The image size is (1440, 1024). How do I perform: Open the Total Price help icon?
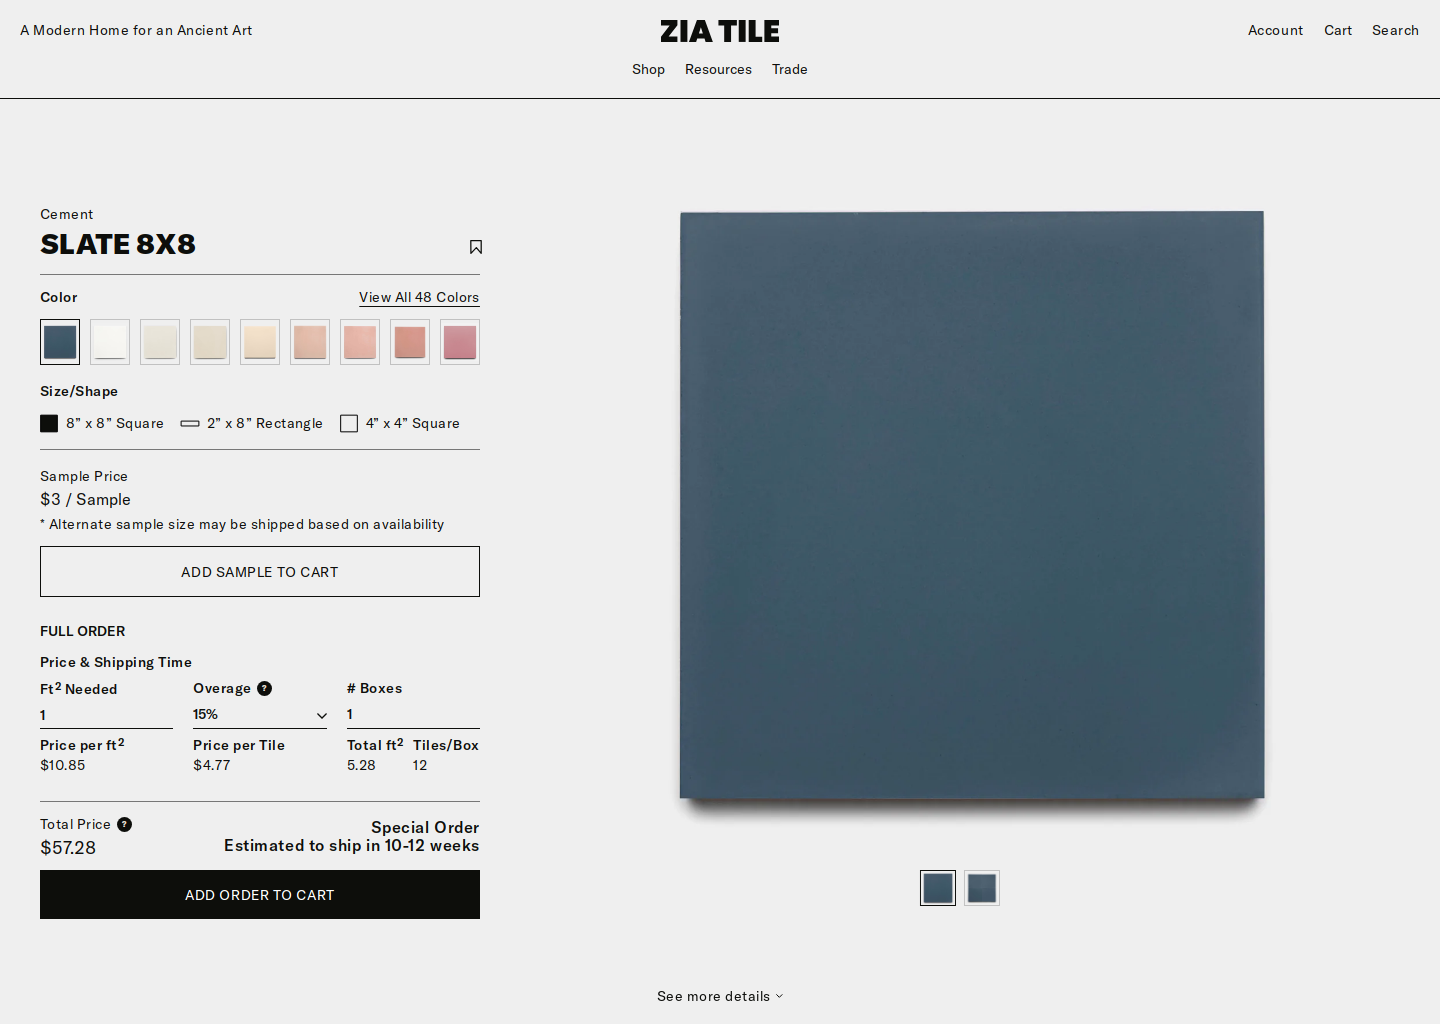124,824
